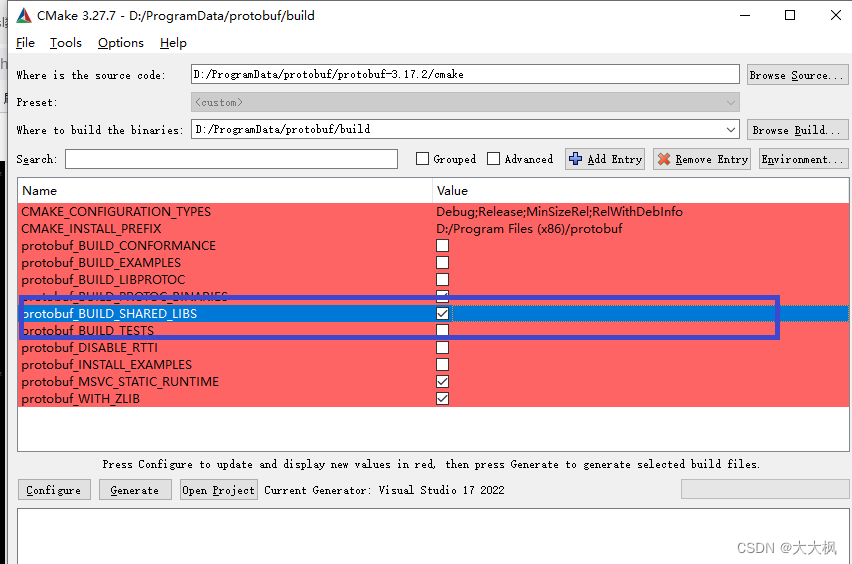This screenshot has width=852, height=564.
Task: Click the Value column header
Action: coord(641,191)
